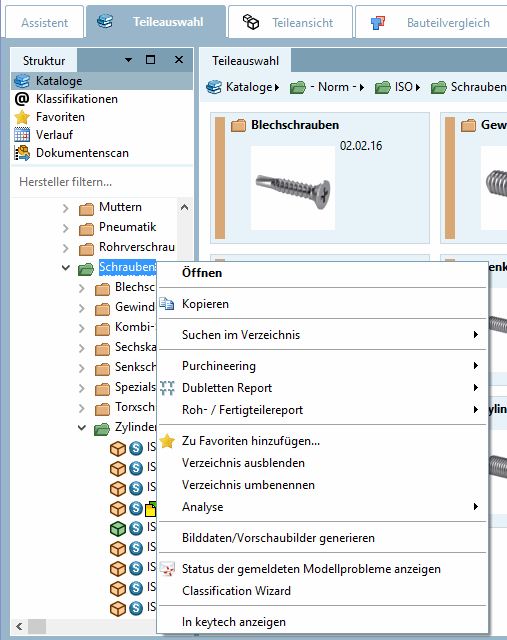Click the horizontal scrollbar left arrow
Screen dimensions: 507x640
point(19,626)
